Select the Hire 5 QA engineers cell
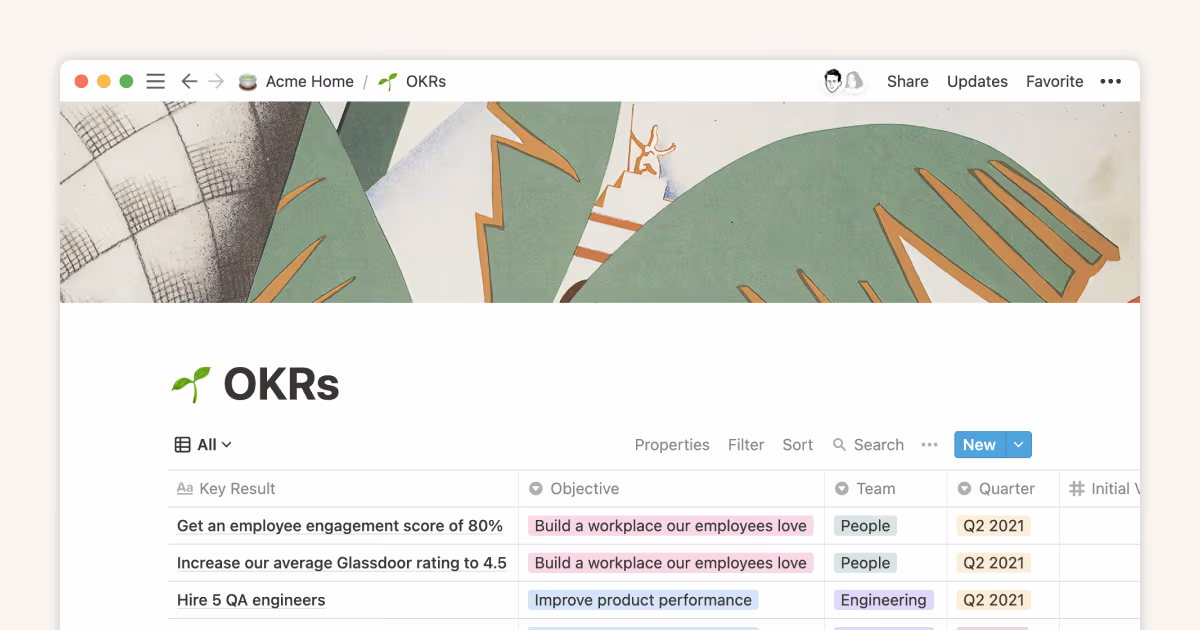 pyautogui.click(x=249, y=599)
